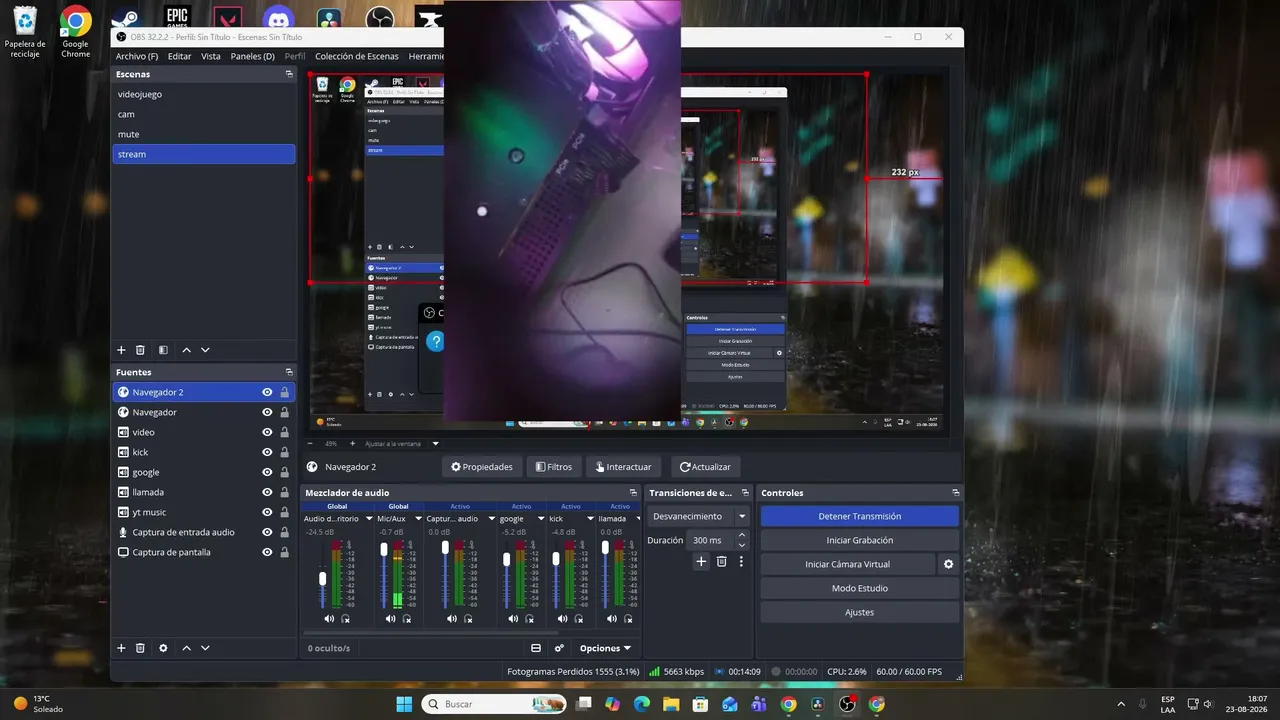Open advanced audio properties gears icon

click(560, 648)
